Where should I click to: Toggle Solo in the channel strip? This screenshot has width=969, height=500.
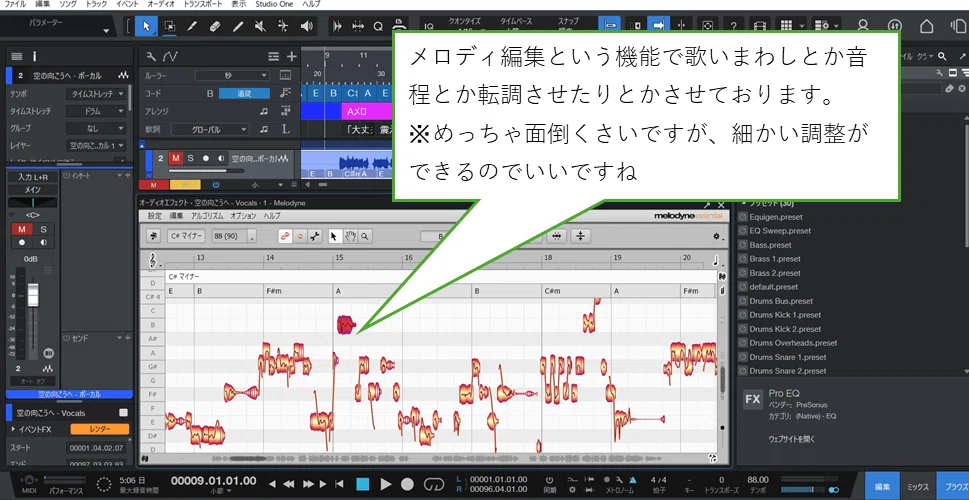pyautogui.click(x=43, y=229)
